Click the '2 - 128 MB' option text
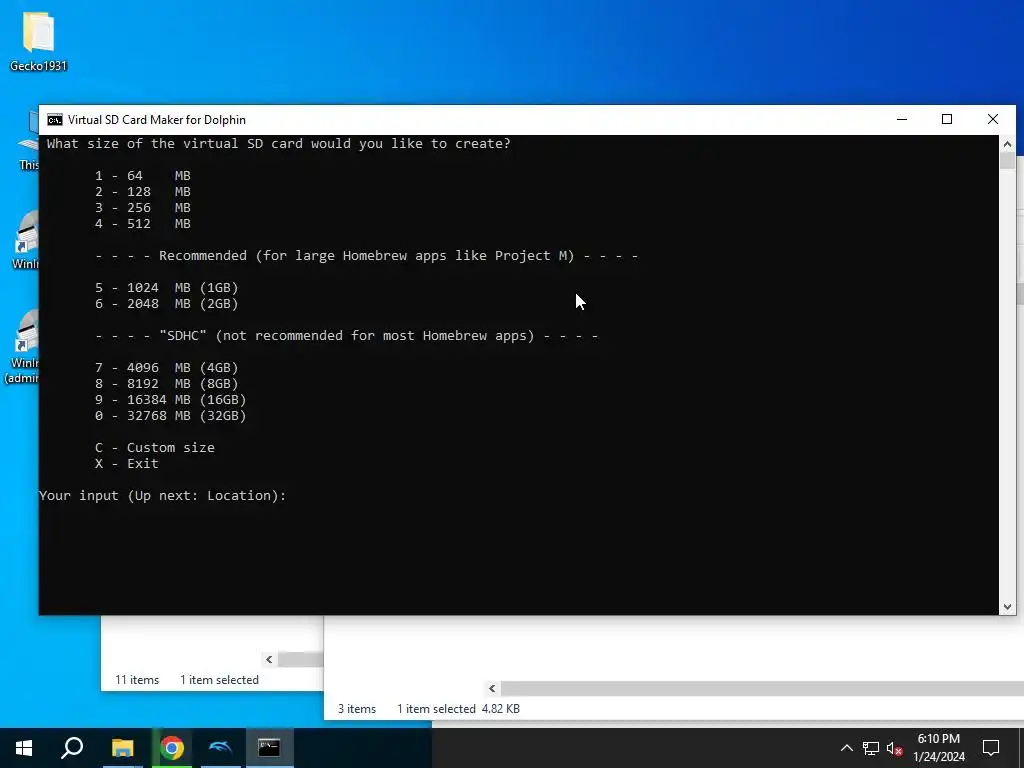The height and width of the screenshot is (768, 1024). 142,191
